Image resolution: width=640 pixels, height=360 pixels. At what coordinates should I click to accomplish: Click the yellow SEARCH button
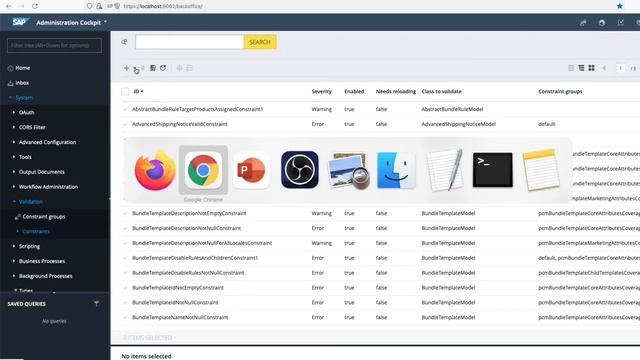[260, 42]
